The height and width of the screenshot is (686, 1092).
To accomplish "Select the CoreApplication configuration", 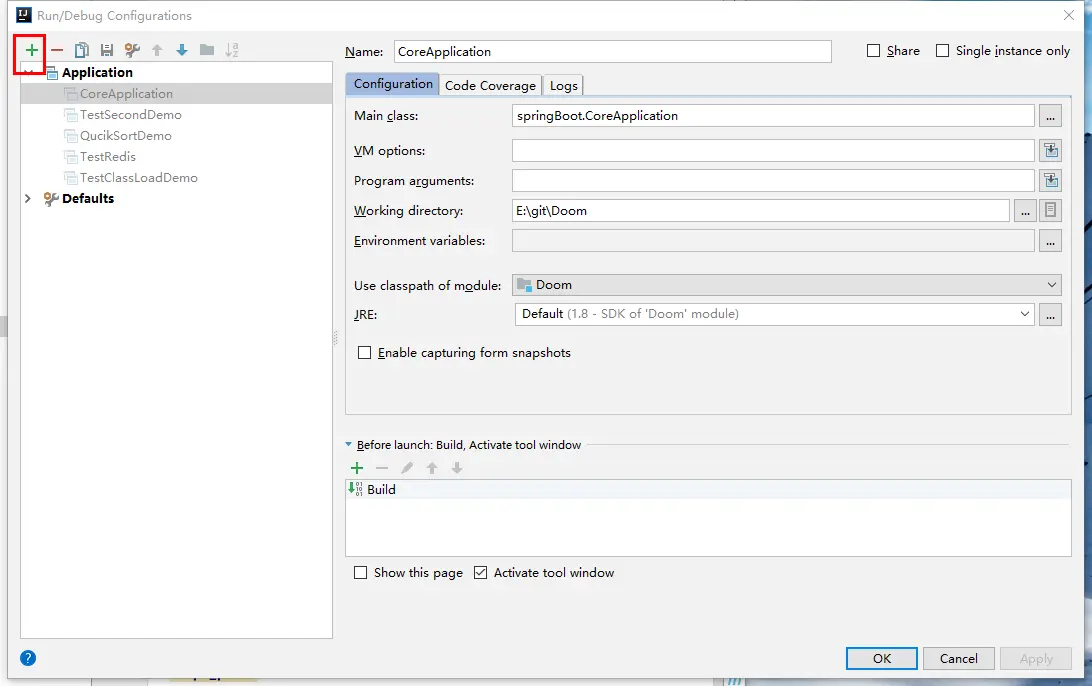I will click(176, 93).
